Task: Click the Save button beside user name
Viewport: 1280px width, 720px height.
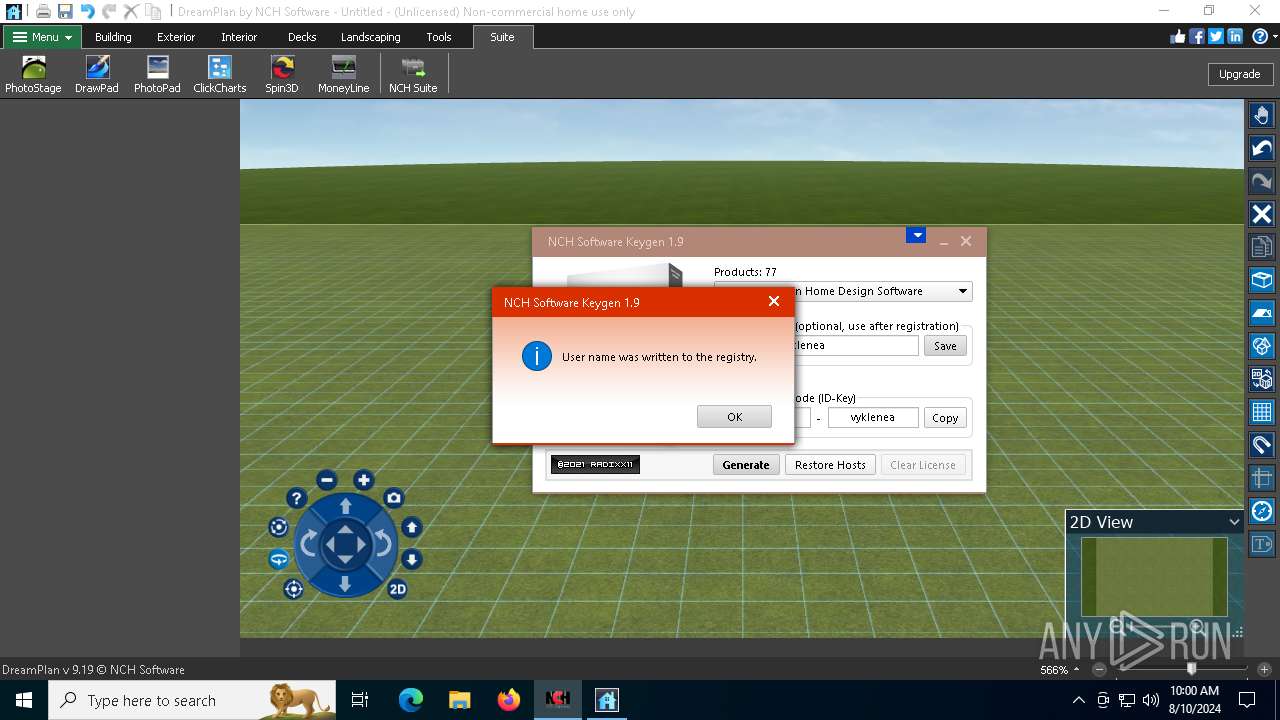Action: (945, 346)
